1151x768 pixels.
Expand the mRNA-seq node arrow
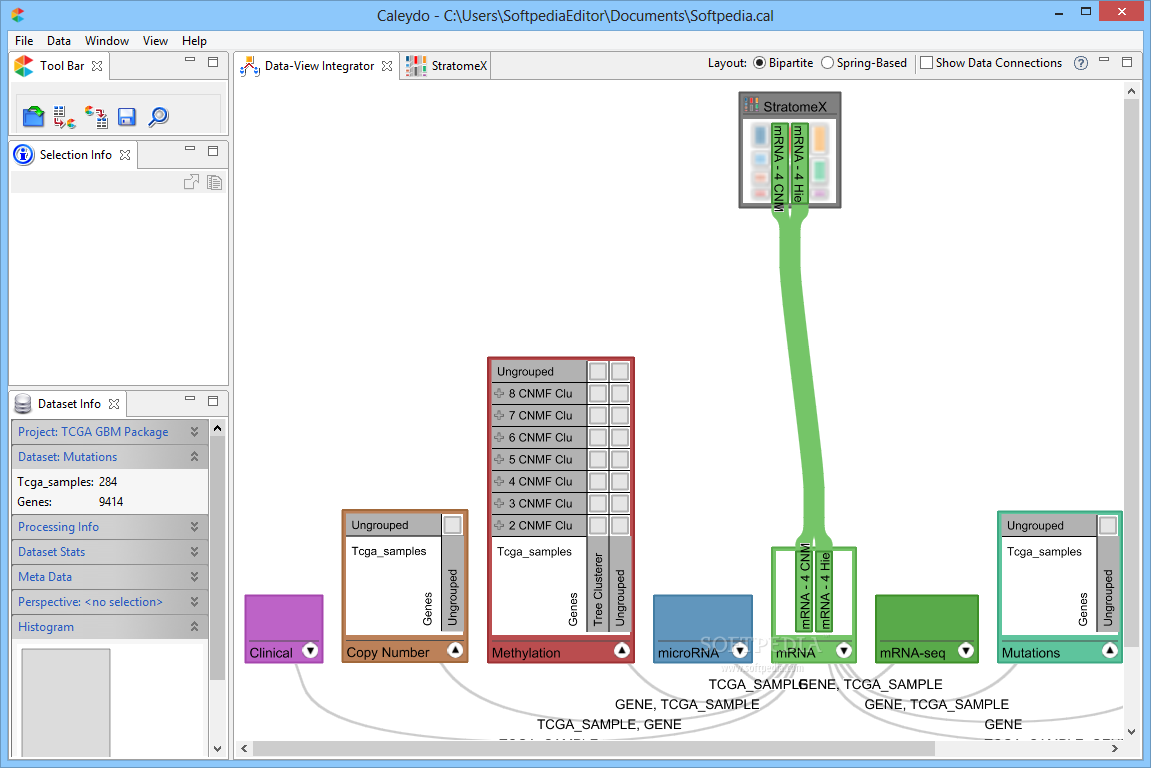(x=966, y=651)
